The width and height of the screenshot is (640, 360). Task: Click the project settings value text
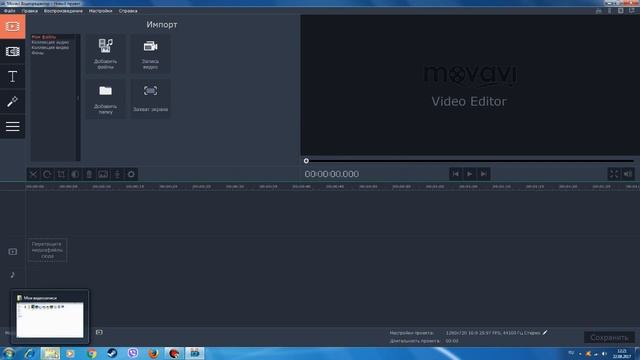[x=493, y=333]
